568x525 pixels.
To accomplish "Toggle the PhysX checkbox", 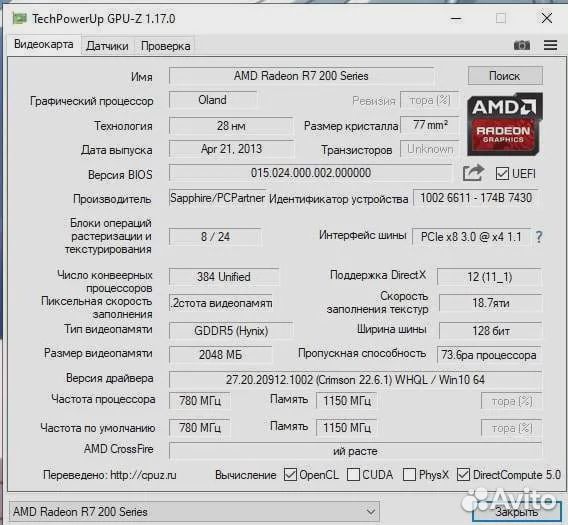I will (409, 475).
